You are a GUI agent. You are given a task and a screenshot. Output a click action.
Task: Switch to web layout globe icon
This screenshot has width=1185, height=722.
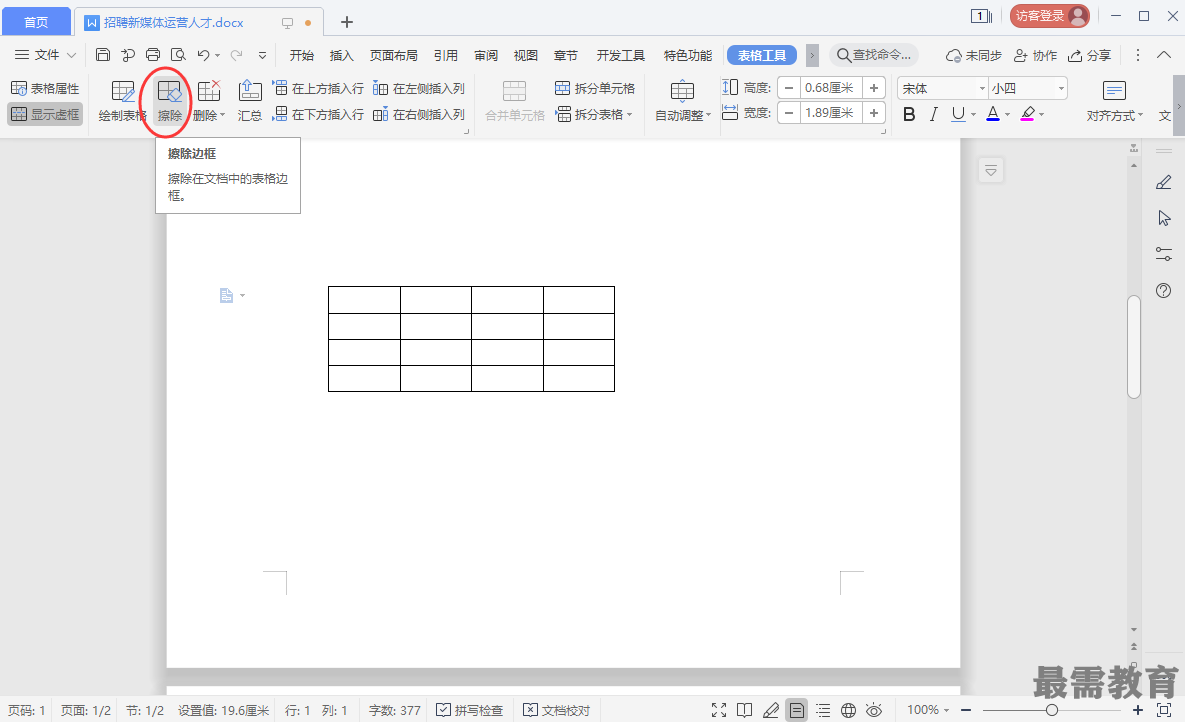849,710
